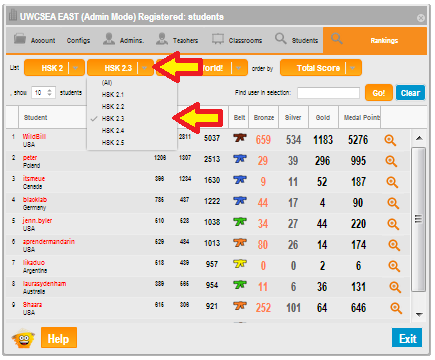Click blacklab's blue belt icon
435x360 pixels.
[240, 201]
